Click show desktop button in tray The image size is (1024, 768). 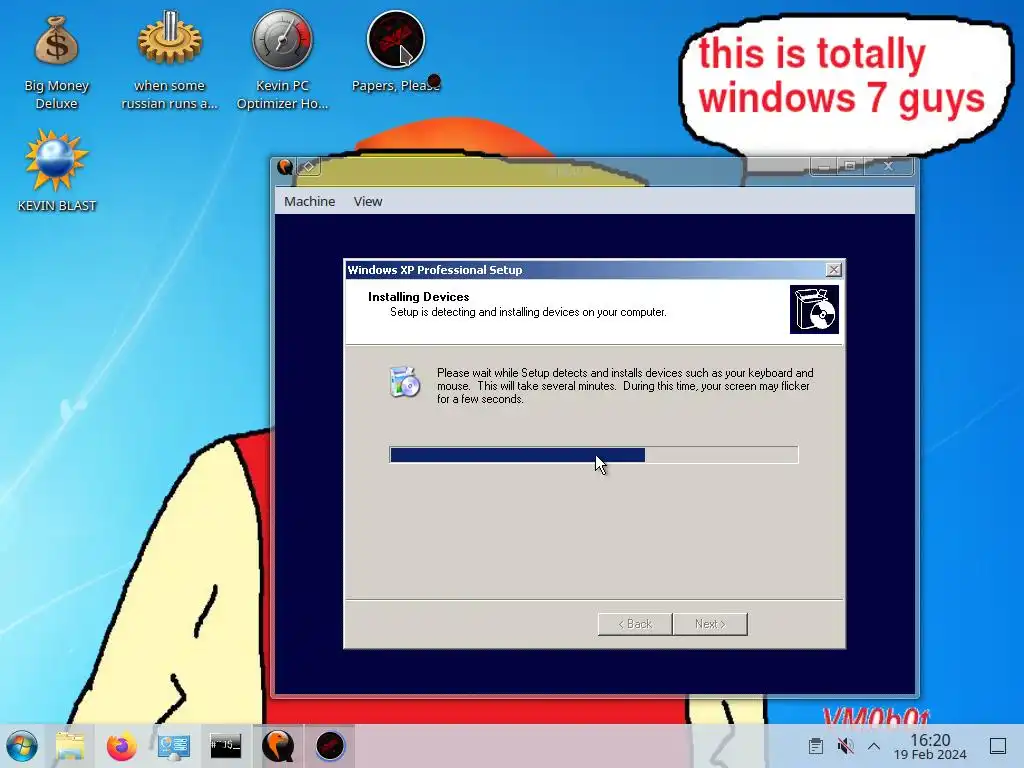pos(998,746)
